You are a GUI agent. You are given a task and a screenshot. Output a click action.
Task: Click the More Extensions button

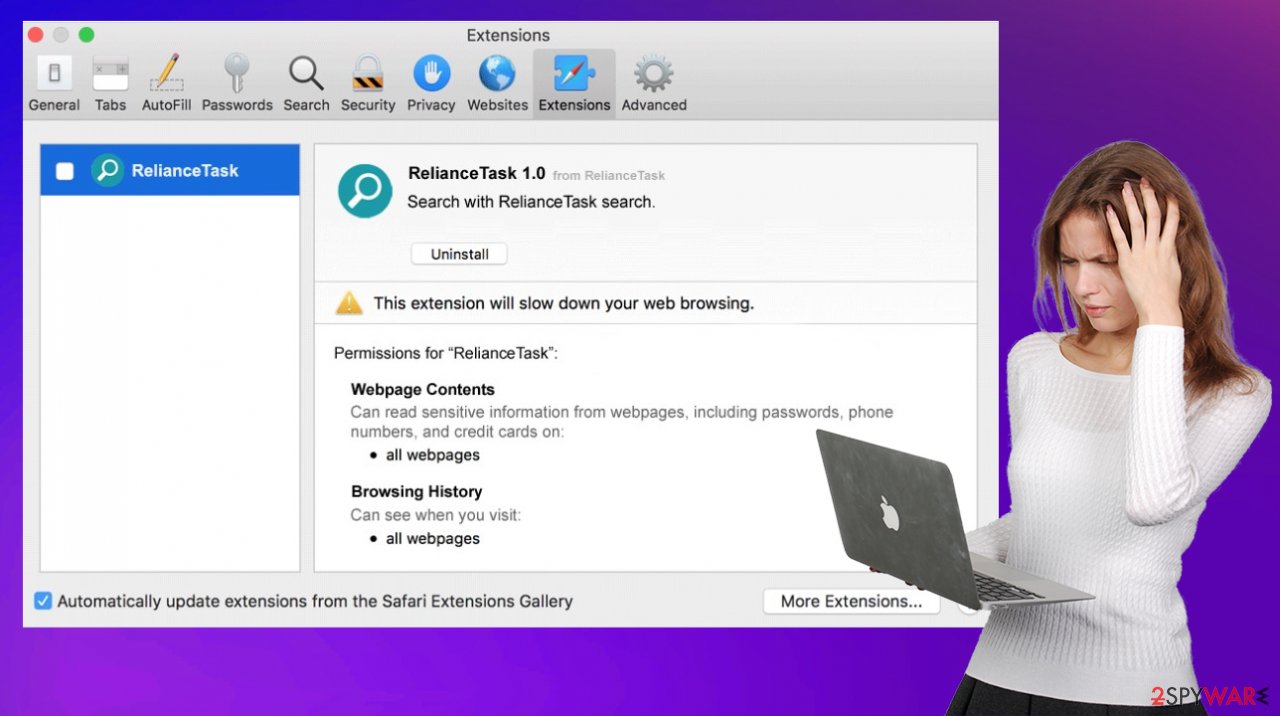(x=851, y=601)
